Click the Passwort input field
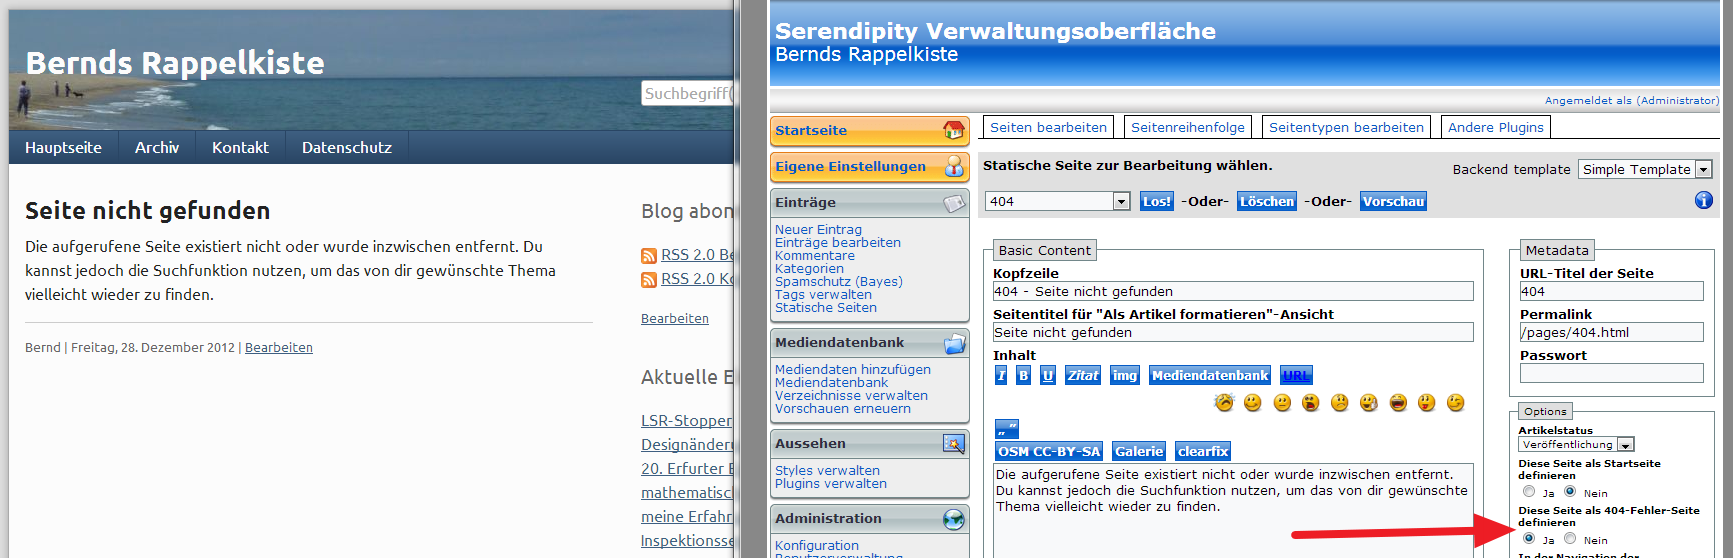Viewport: 1733px width, 558px height. (1611, 373)
